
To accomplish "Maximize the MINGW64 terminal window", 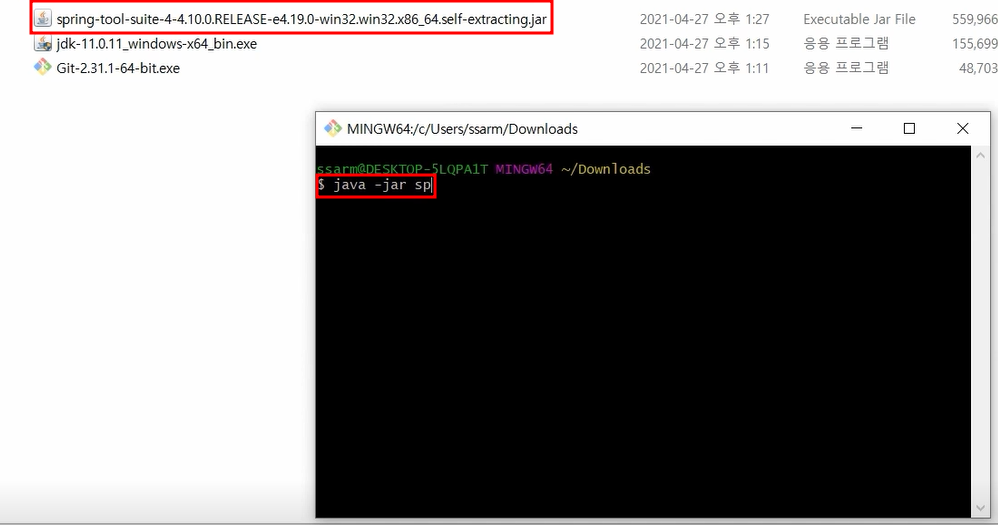I will pyautogui.click(x=910, y=129).
